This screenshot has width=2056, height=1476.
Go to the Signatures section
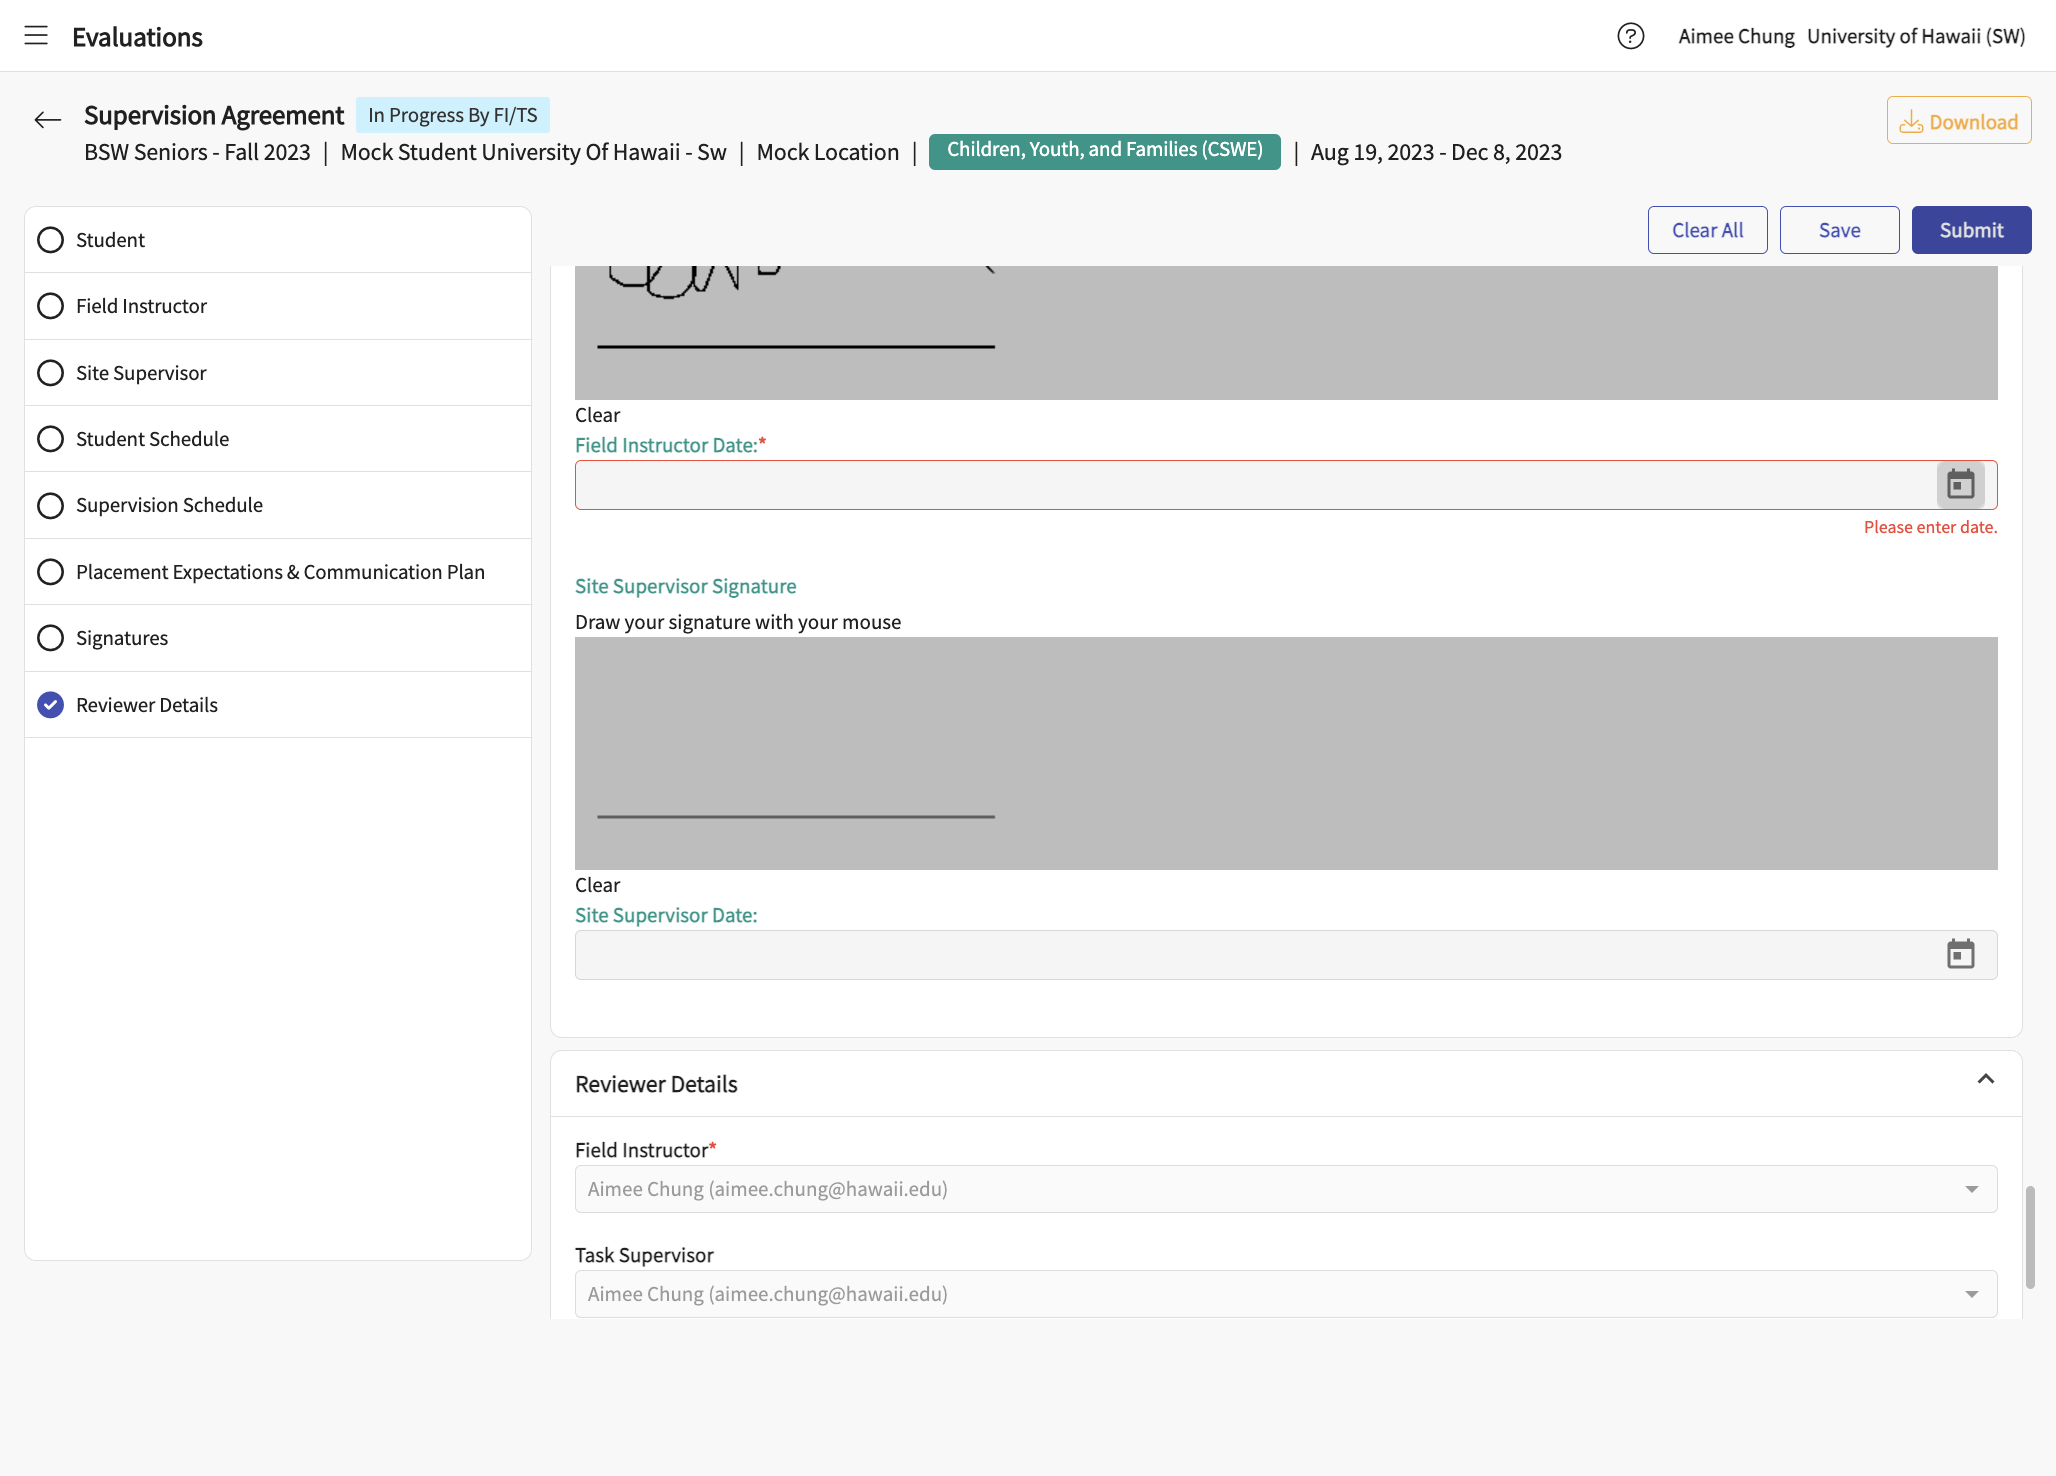coord(278,638)
